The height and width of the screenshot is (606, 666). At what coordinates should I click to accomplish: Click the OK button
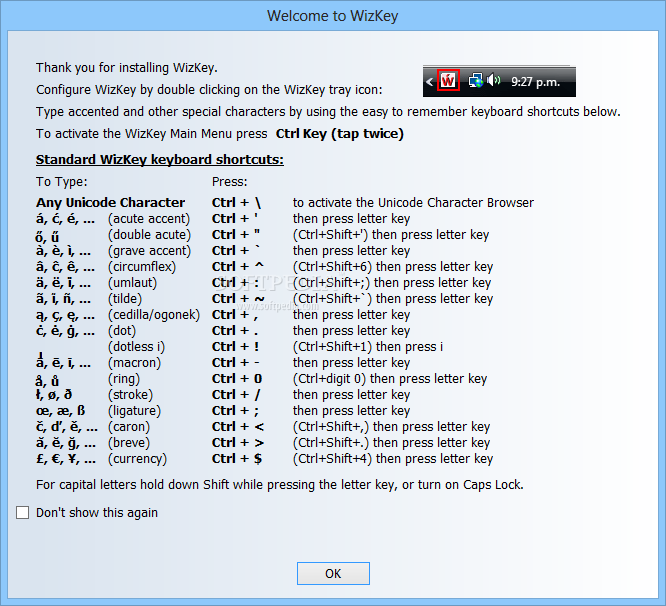[x=333, y=573]
